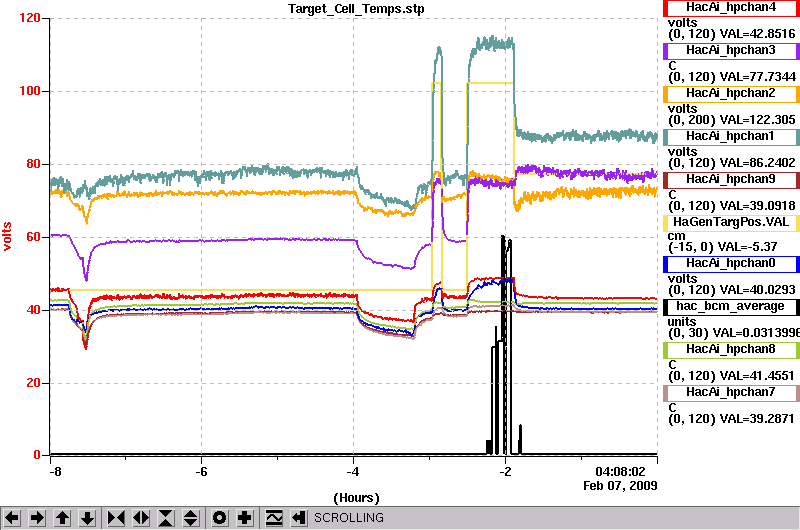Click the value text VAL=77.7344
Viewport: 800px width, 530px height.
pyautogui.click(x=757, y=77)
